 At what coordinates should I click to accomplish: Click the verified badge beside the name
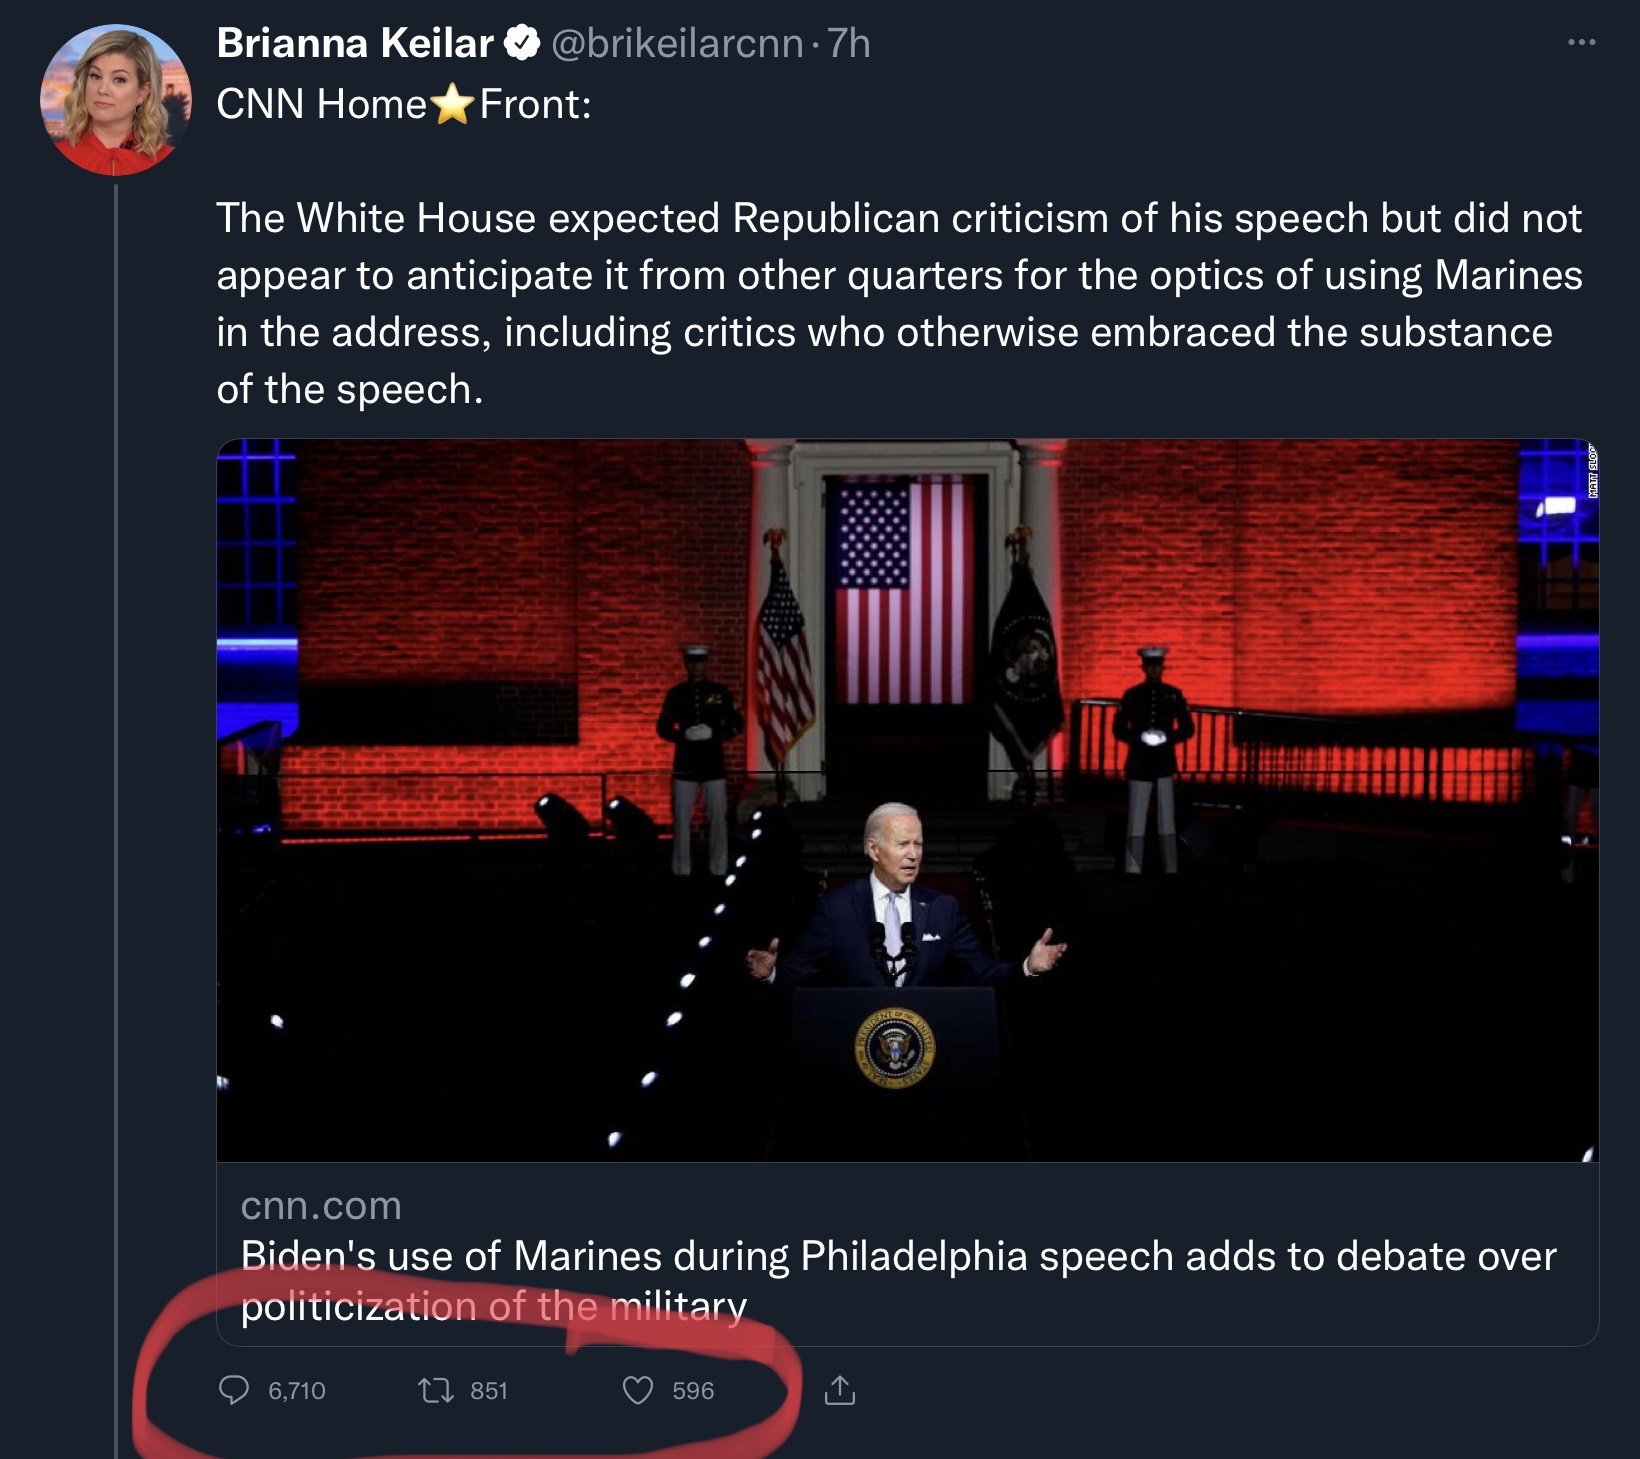[522, 43]
